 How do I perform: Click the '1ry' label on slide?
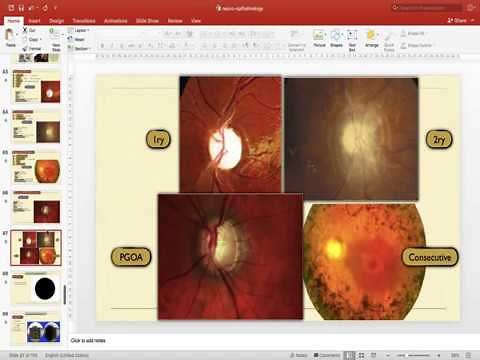pos(158,139)
